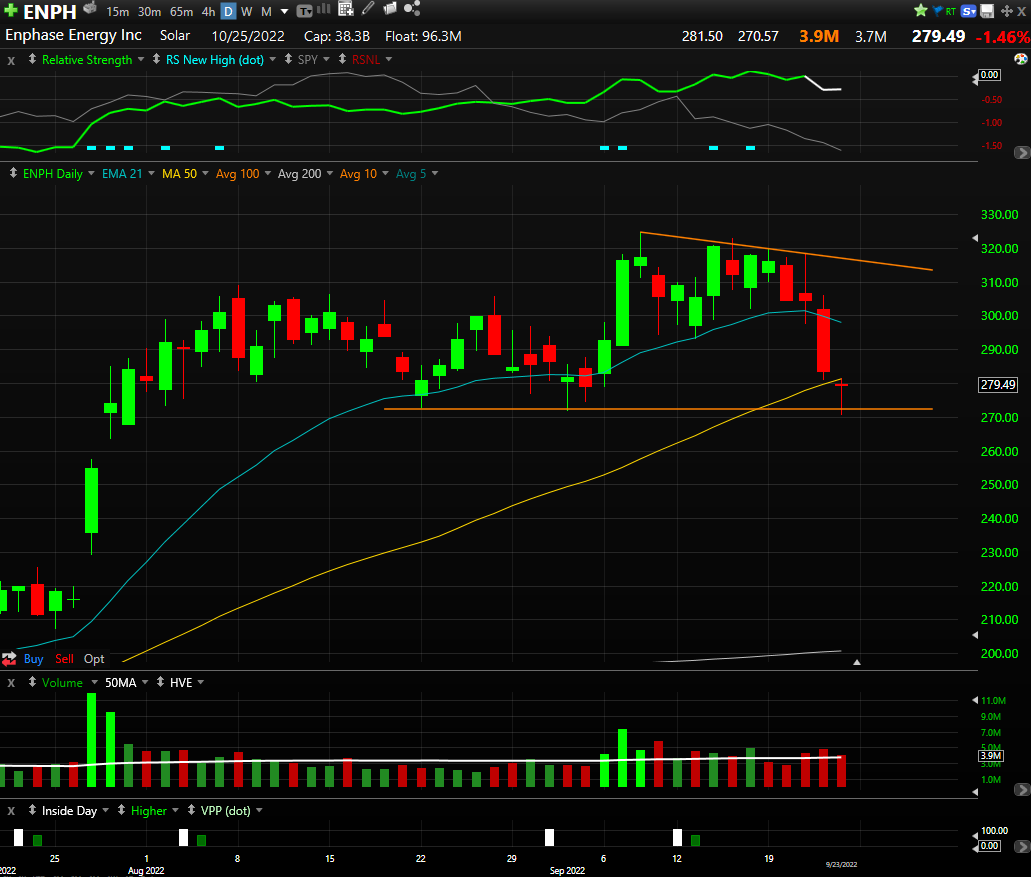Image resolution: width=1031 pixels, height=877 pixels.
Task: Open the trade ticket icon beside ENPH
Action: 90,8
